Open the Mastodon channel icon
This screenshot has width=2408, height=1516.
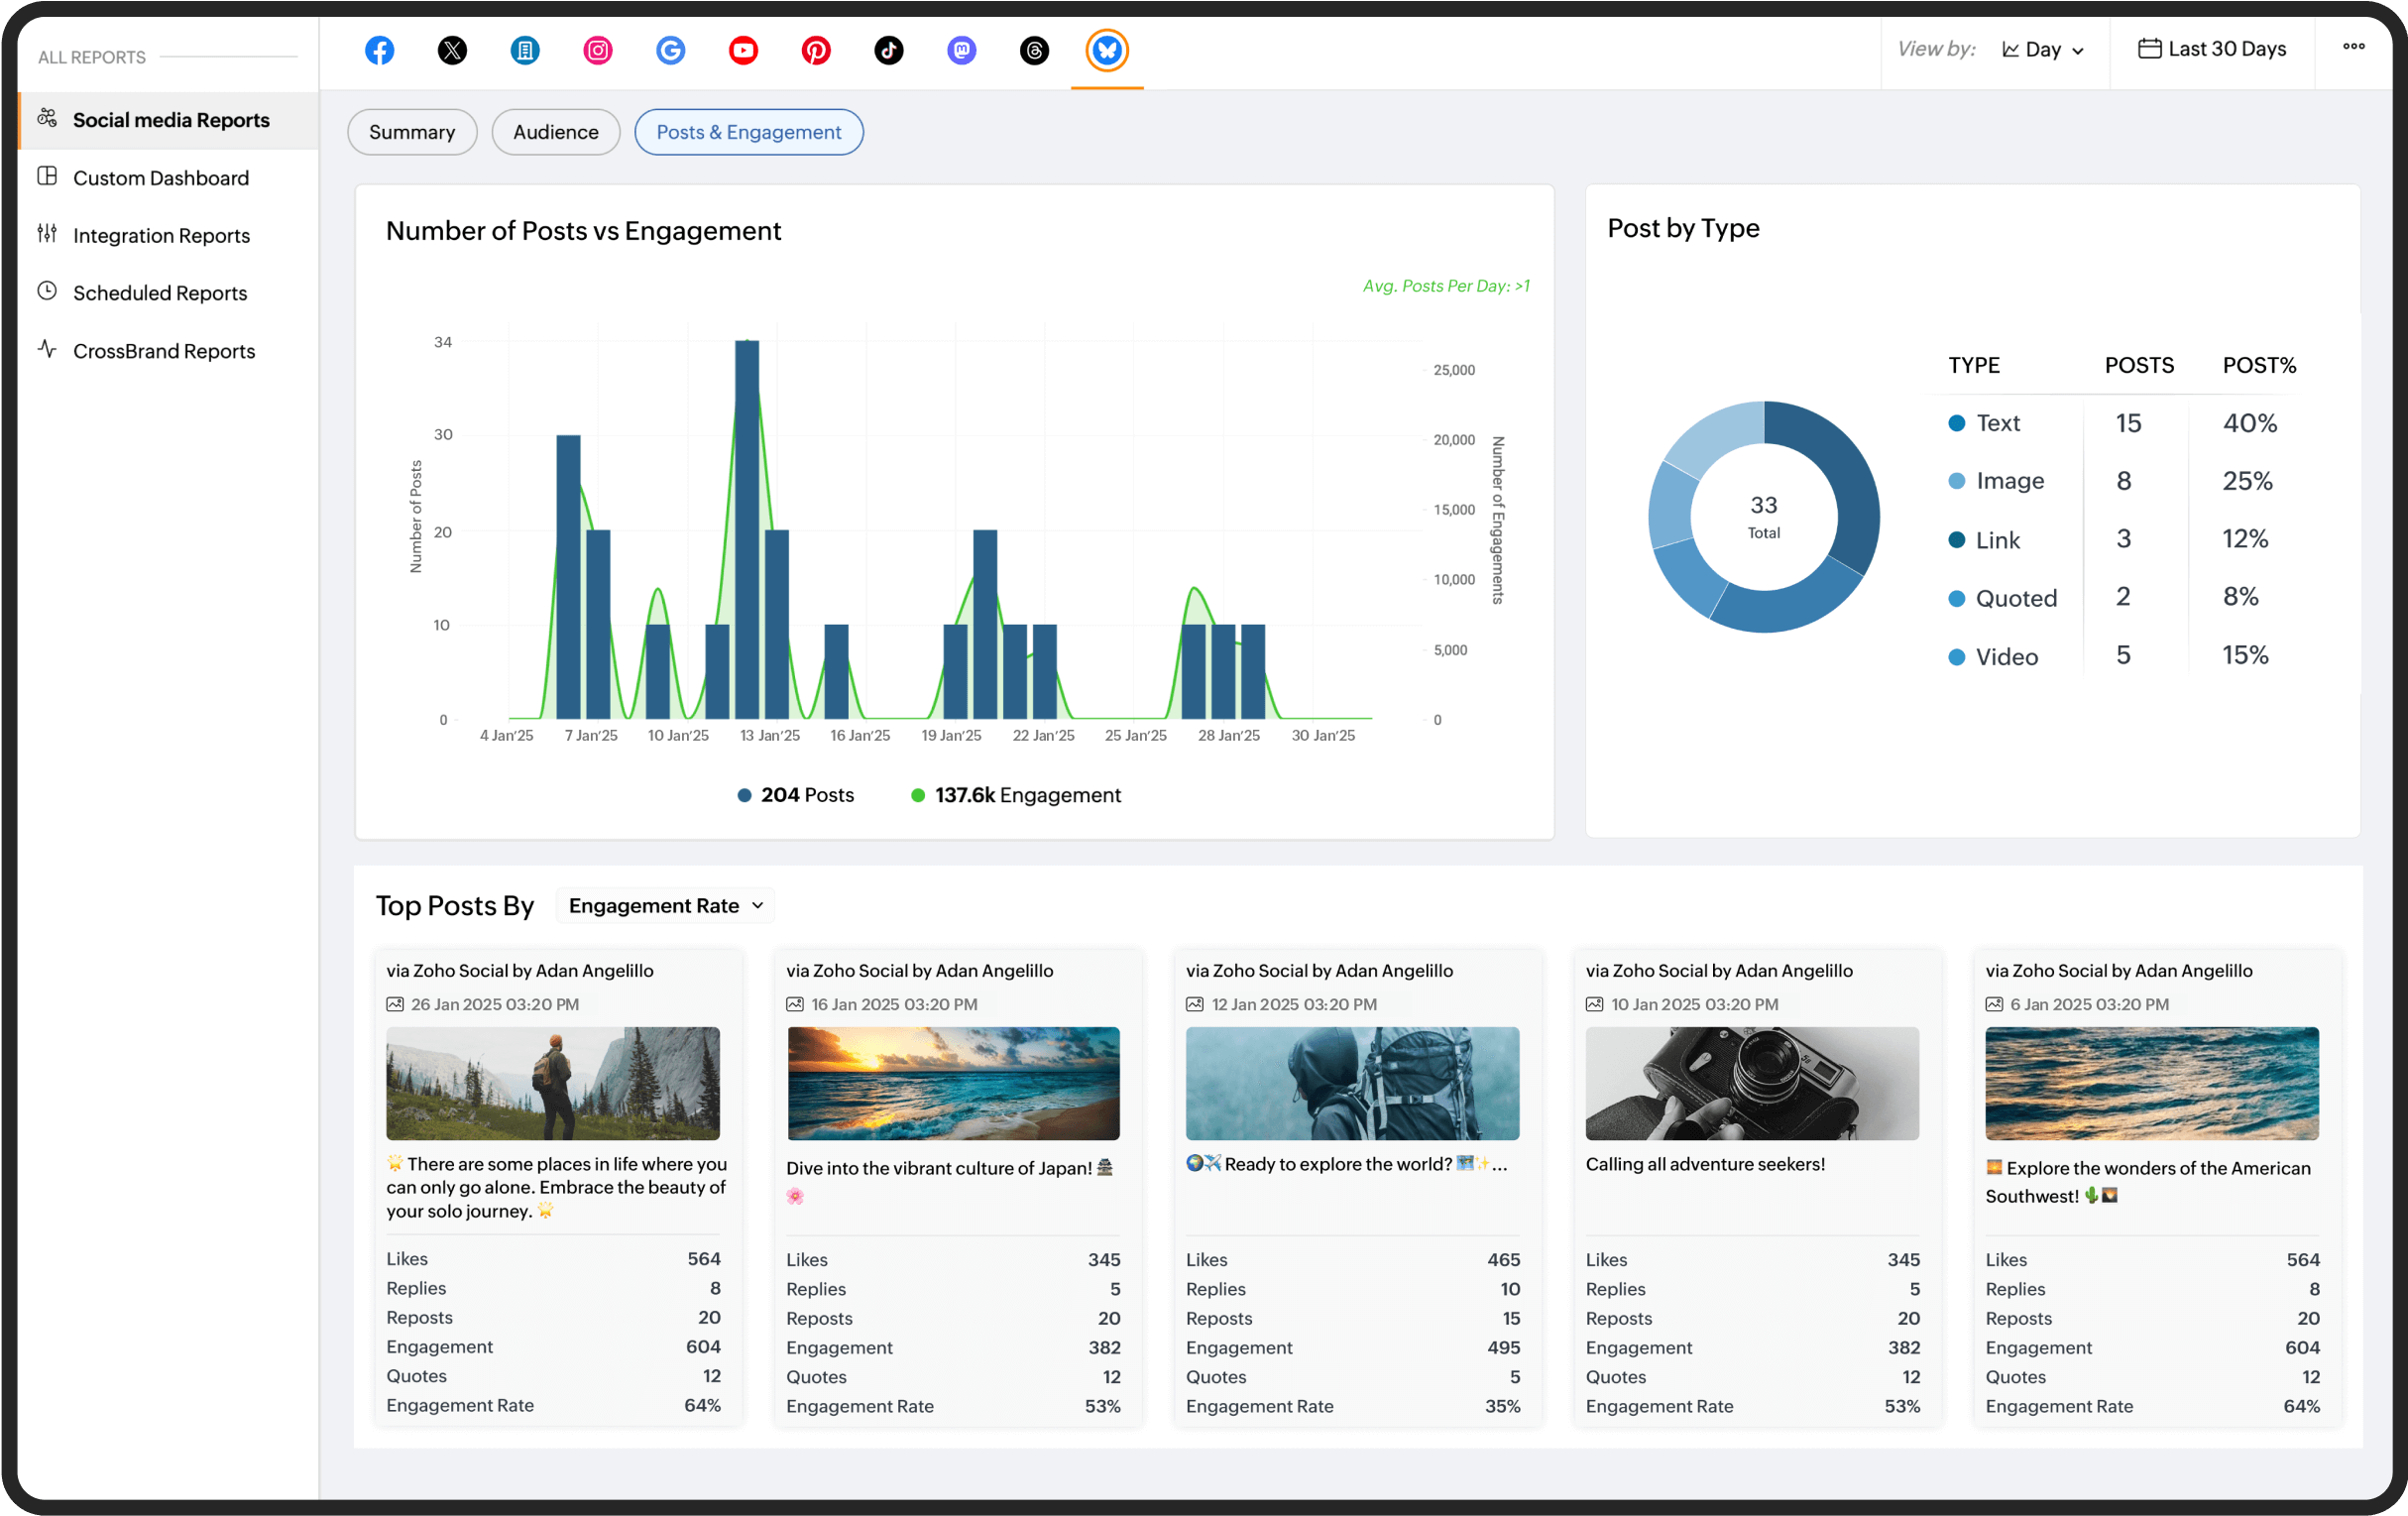click(961, 50)
